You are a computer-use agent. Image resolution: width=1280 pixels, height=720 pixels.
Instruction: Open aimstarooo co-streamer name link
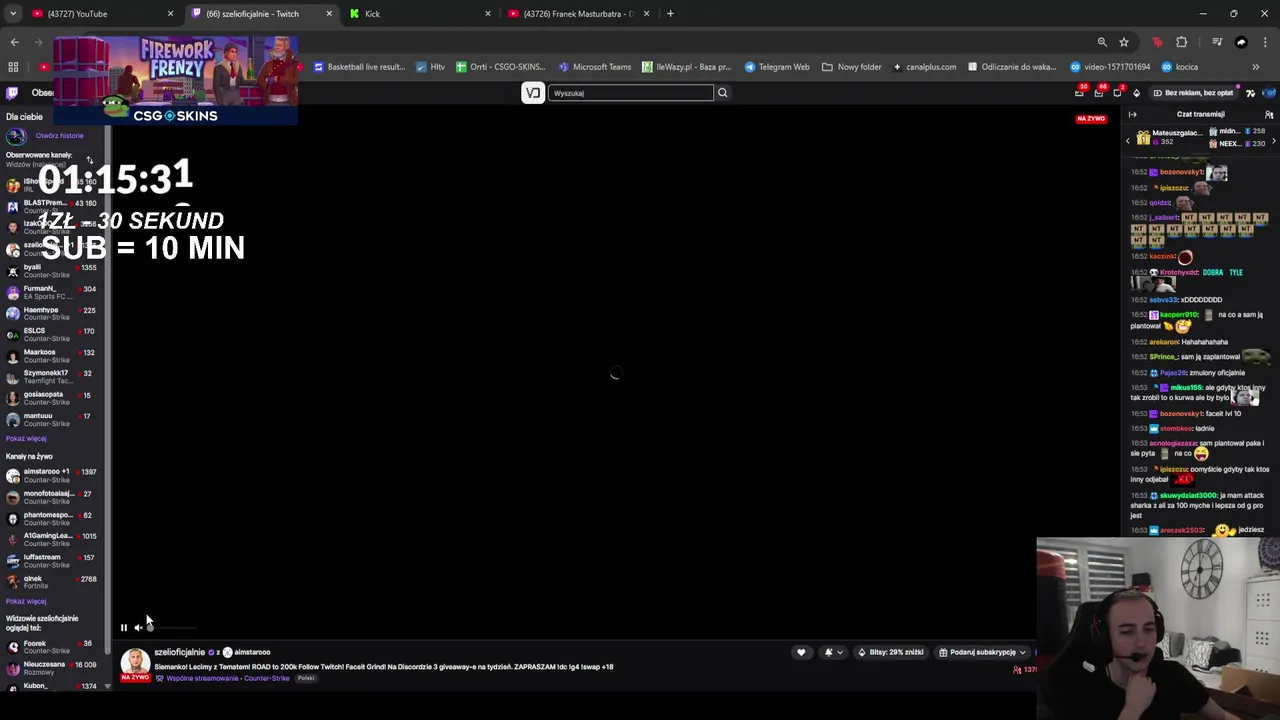pyautogui.click(x=252, y=652)
